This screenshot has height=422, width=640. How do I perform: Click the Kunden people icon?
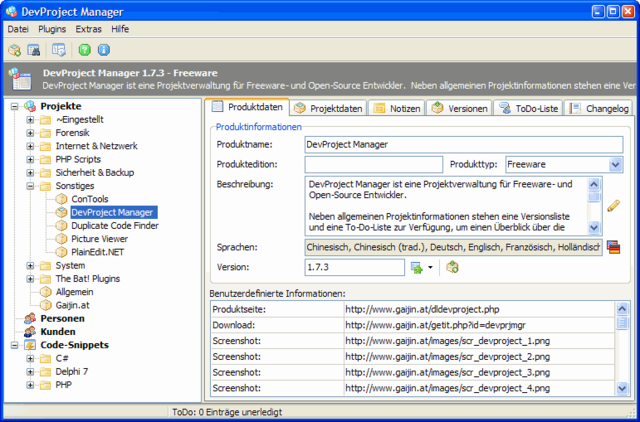[30, 332]
